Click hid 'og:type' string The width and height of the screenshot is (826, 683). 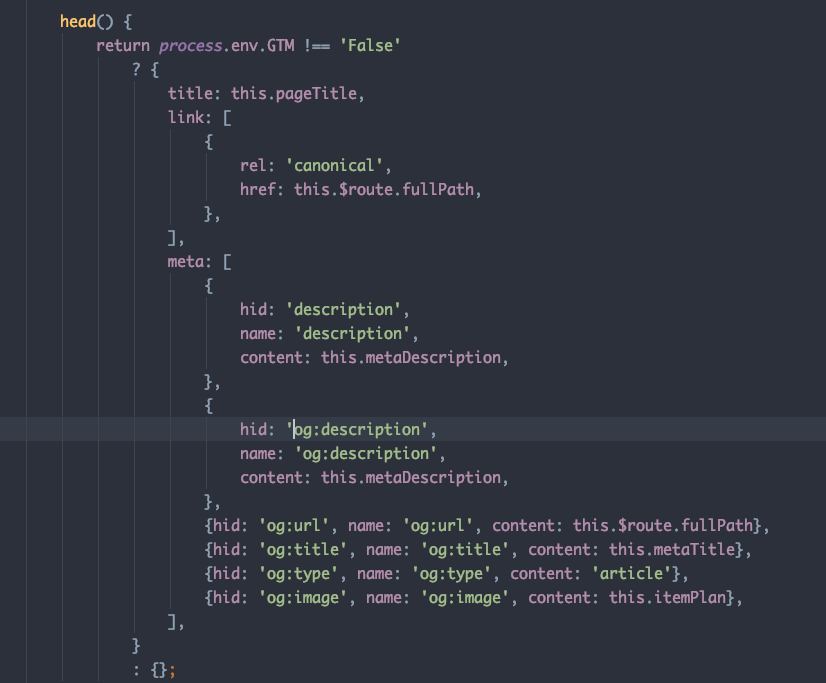298,573
